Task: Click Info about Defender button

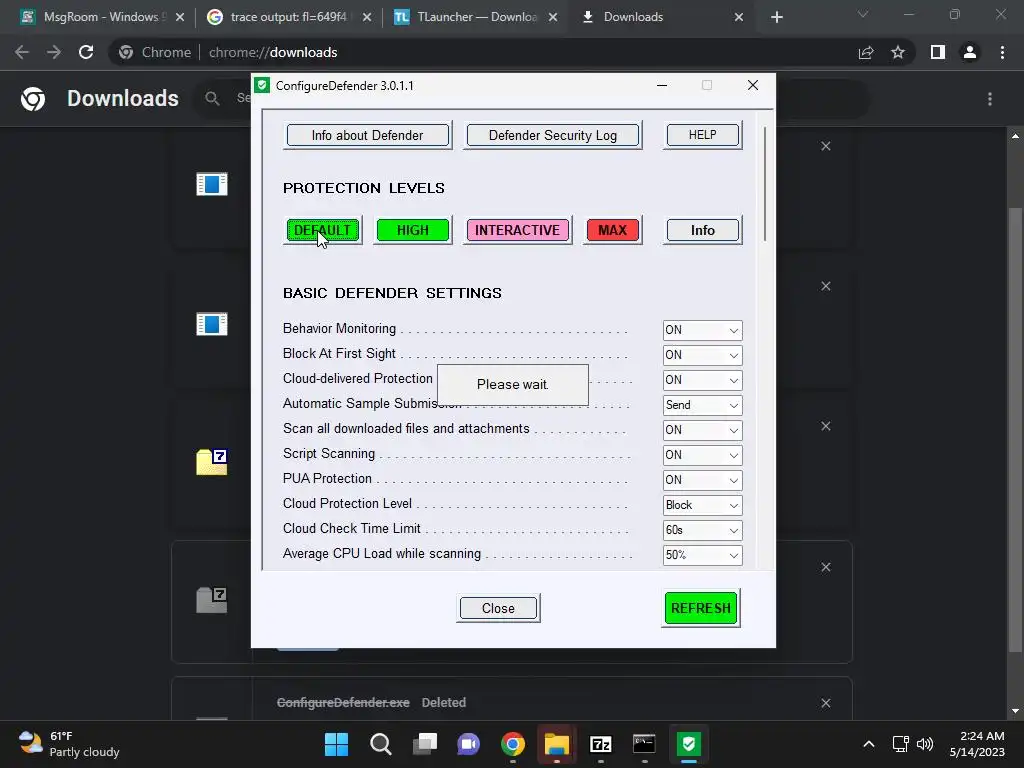Action: pyautogui.click(x=368, y=135)
